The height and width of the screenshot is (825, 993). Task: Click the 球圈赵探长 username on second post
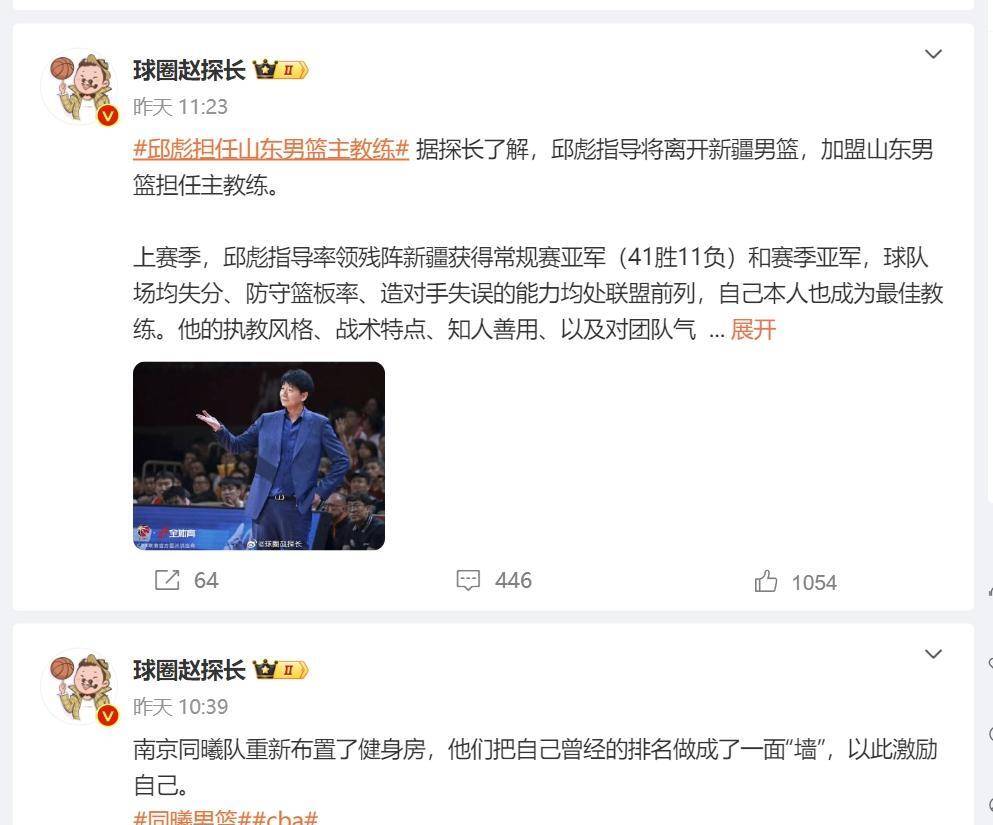coord(189,669)
